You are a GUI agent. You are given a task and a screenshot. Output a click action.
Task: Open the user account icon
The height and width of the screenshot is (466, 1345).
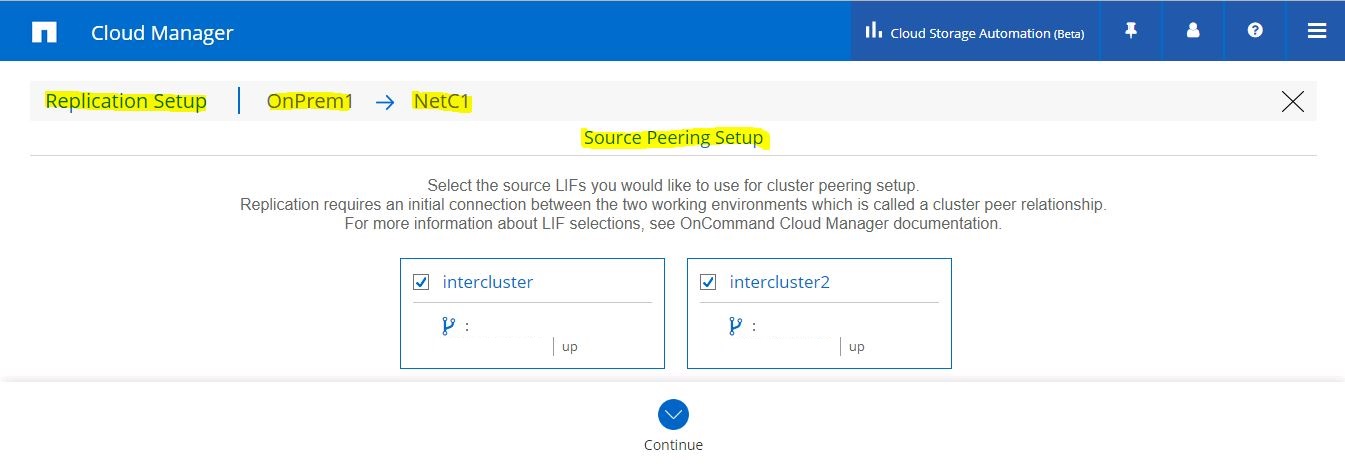coord(1193,31)
